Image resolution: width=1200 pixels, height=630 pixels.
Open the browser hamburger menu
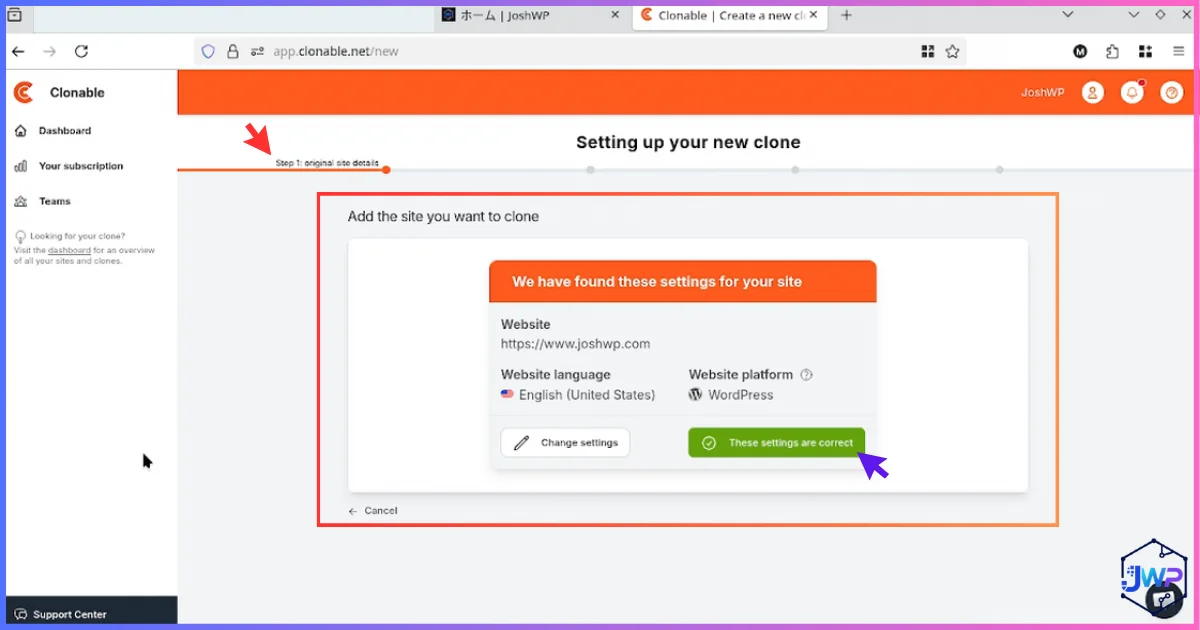(x=1178, y=51)
